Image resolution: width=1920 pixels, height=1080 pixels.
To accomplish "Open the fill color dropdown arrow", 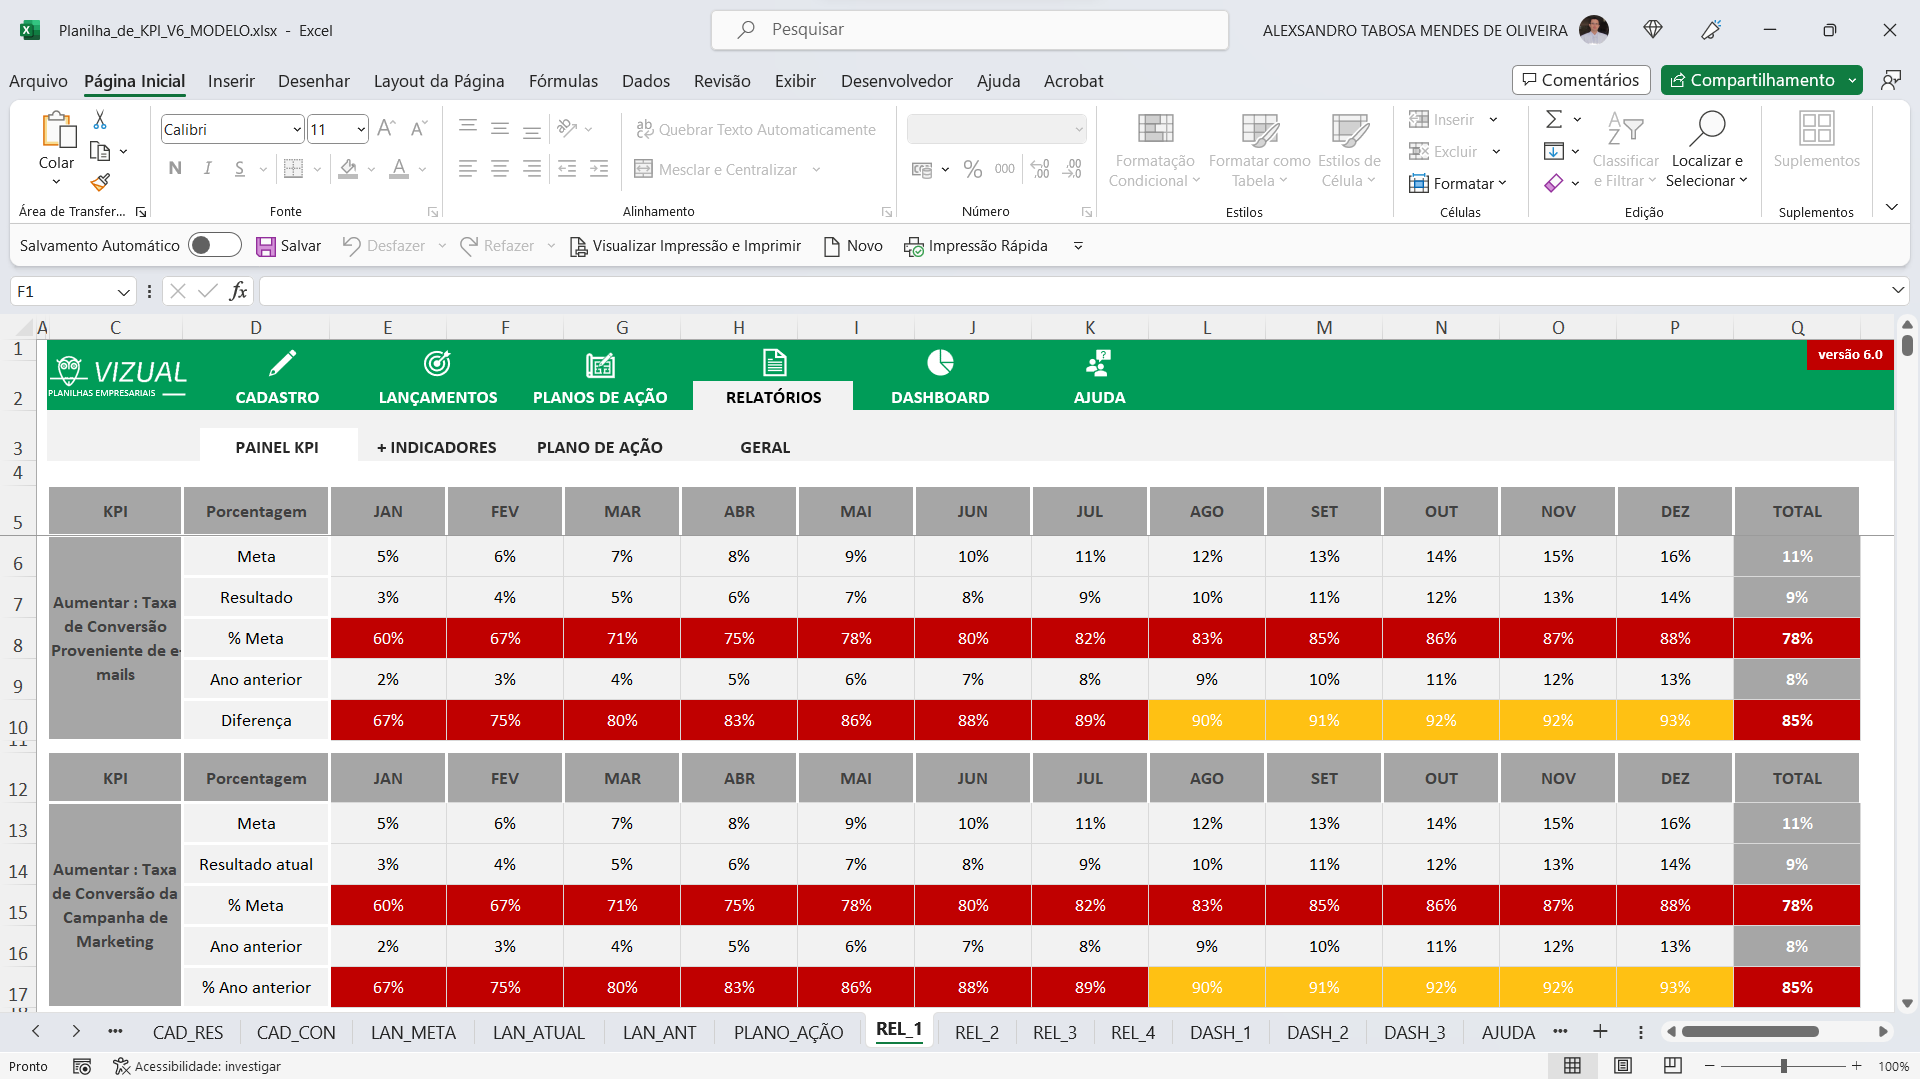I will [x=370, y=169].
